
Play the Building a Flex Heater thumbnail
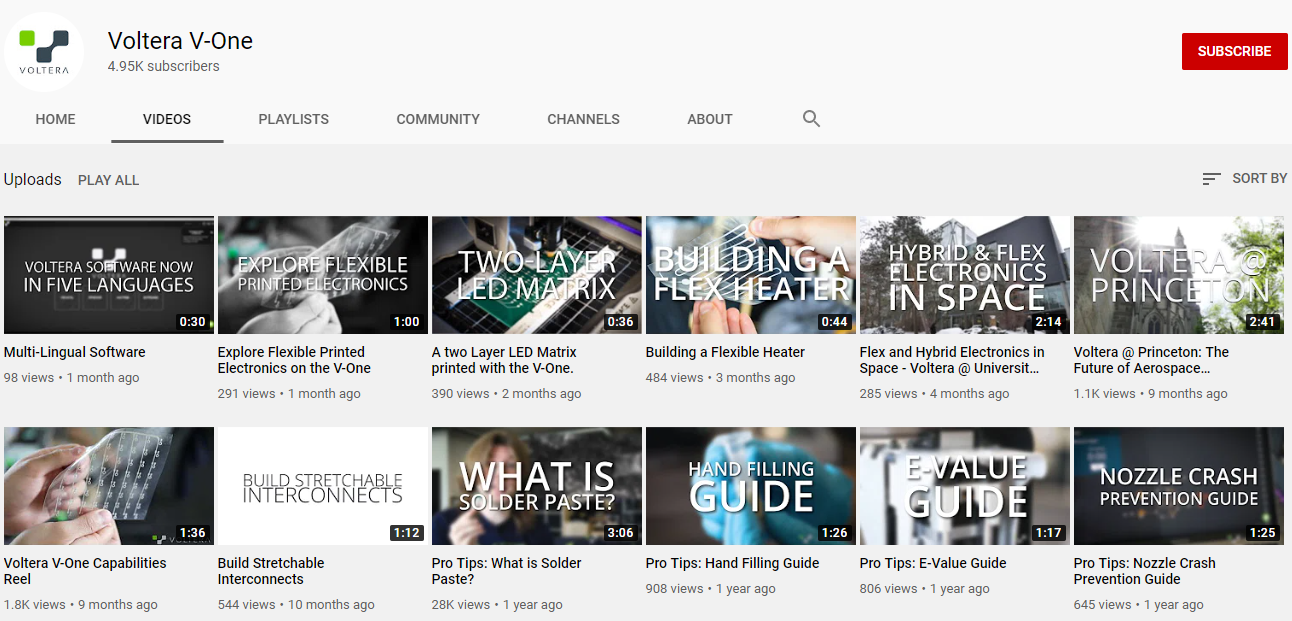[x=751, y=275]
